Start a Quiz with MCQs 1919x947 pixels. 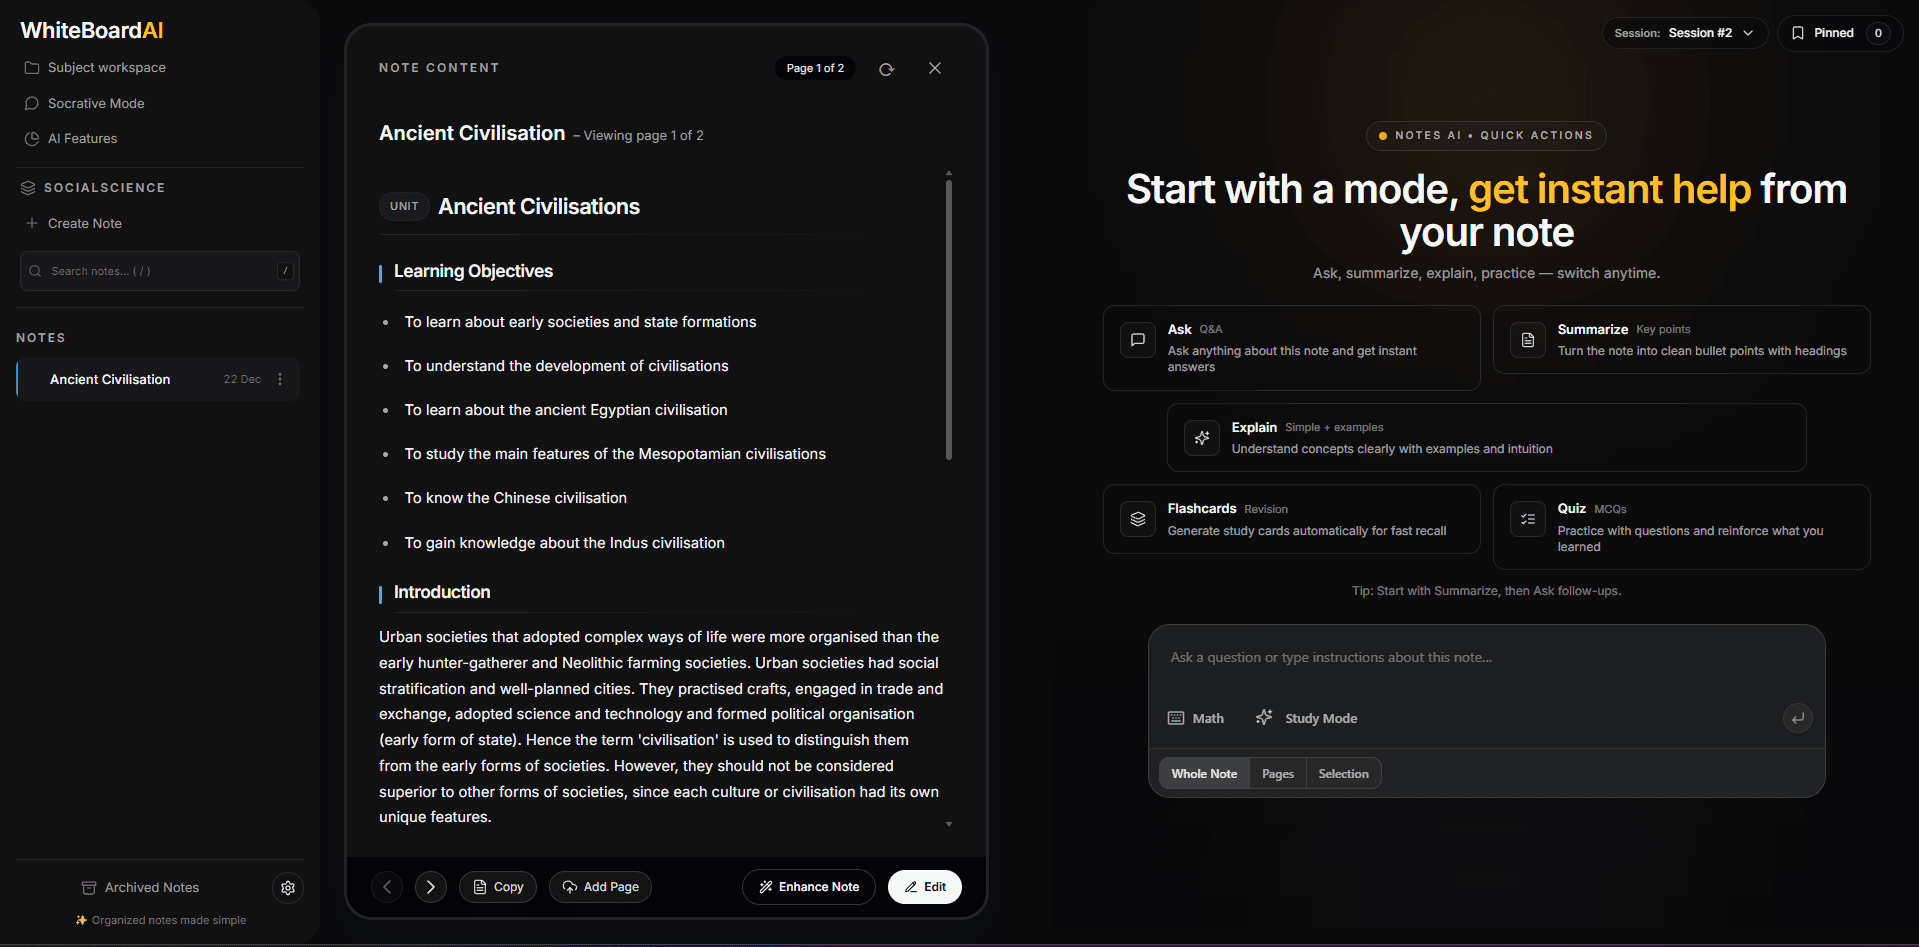(1681, 527)
